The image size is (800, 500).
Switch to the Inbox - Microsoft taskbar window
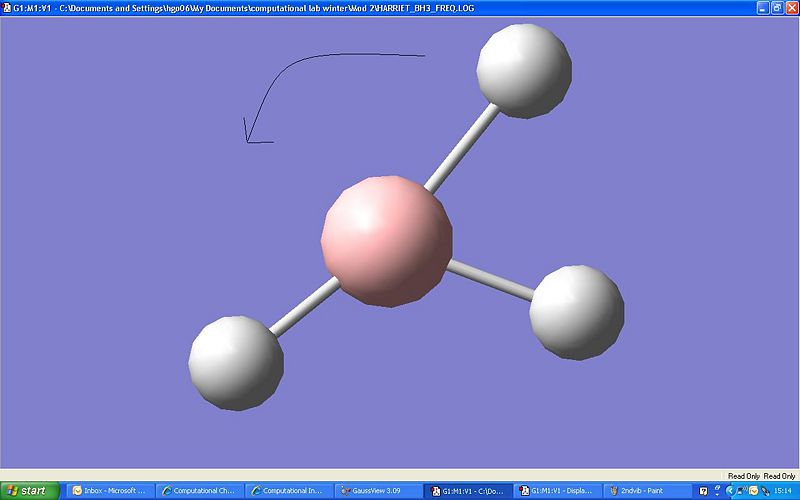click(108, 491)
